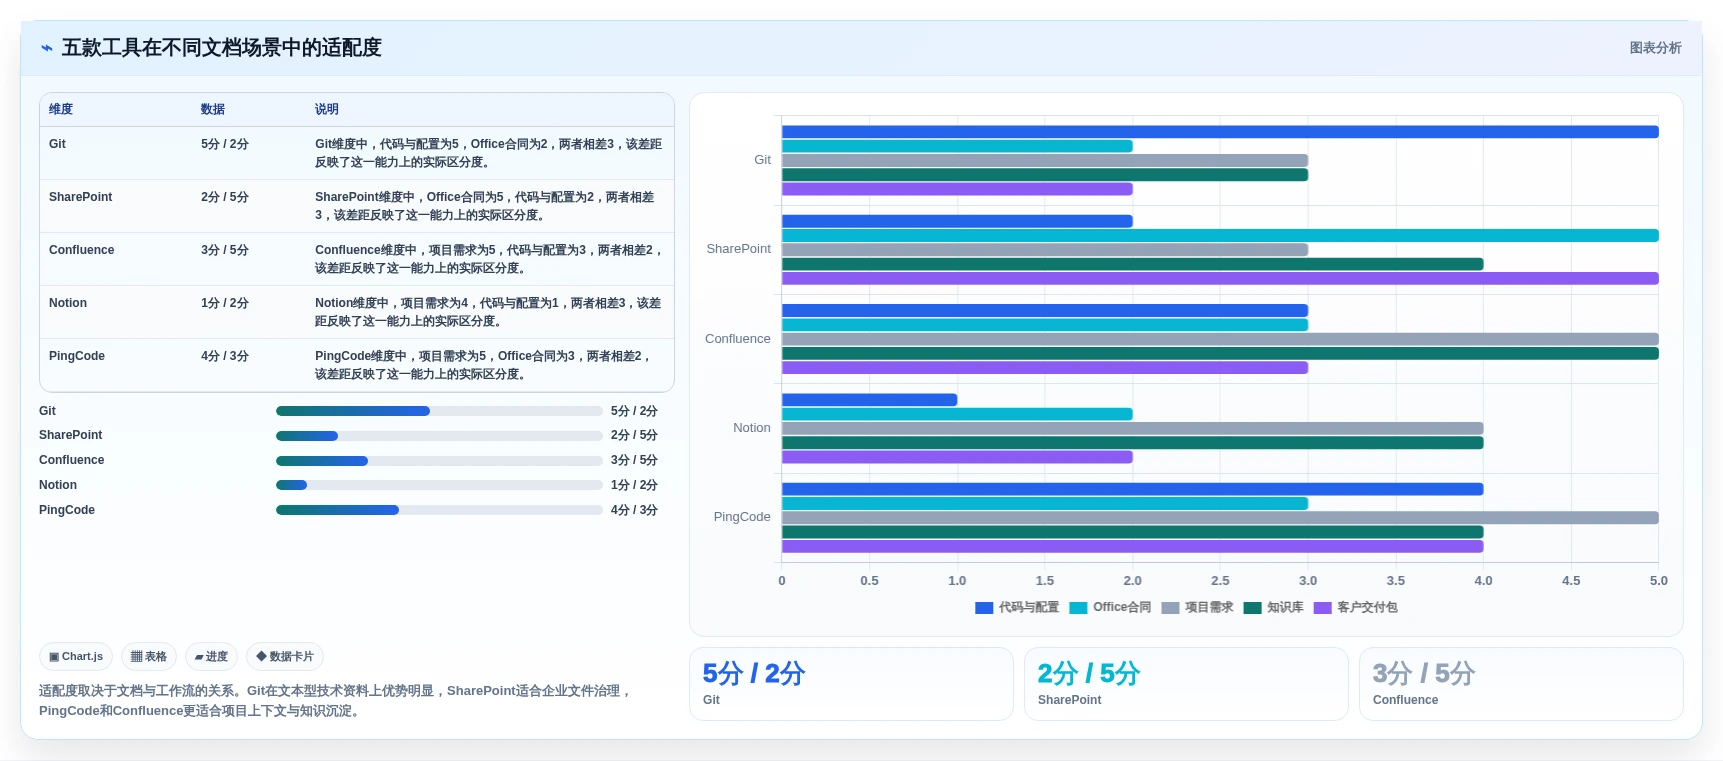Click the lightning icon beside the title
This screenshot has height=761, width=1723.
click(46, 48)
